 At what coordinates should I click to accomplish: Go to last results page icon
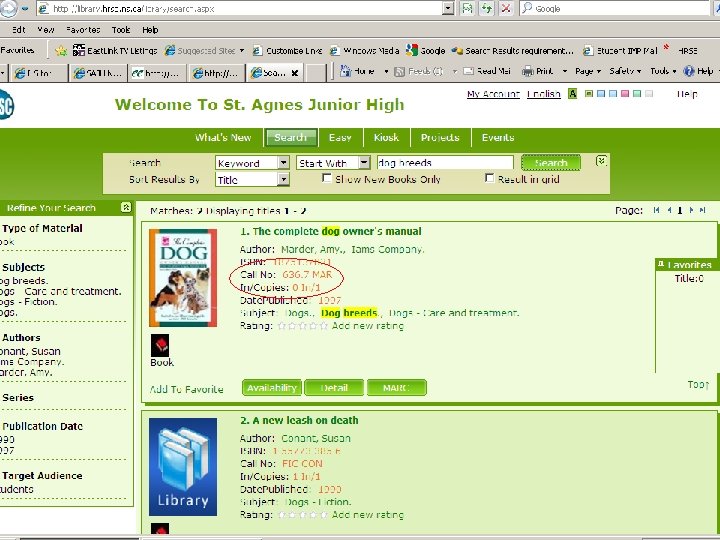(703, 210)
